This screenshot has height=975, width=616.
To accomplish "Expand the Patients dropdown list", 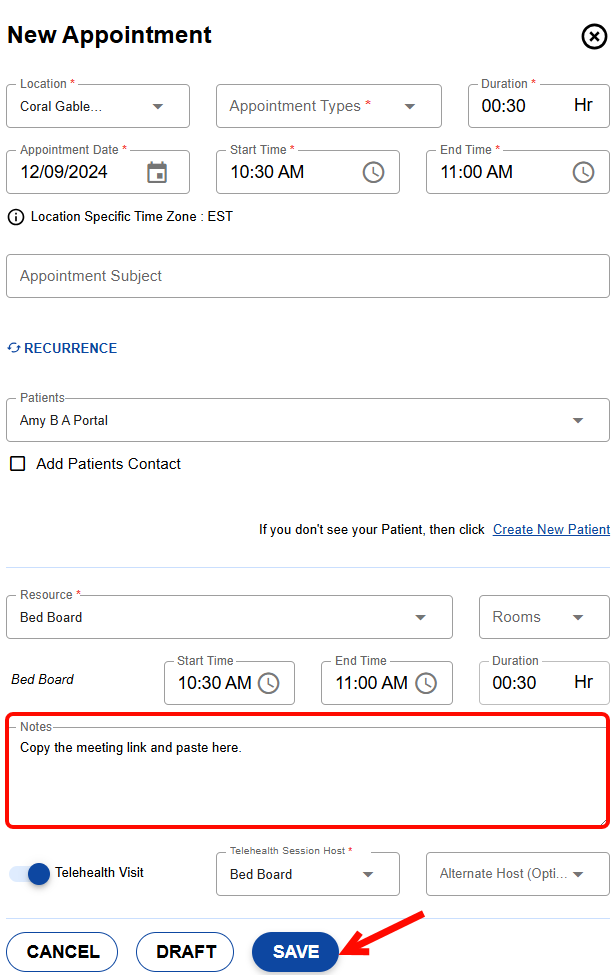I will click(x=577, y=421).
